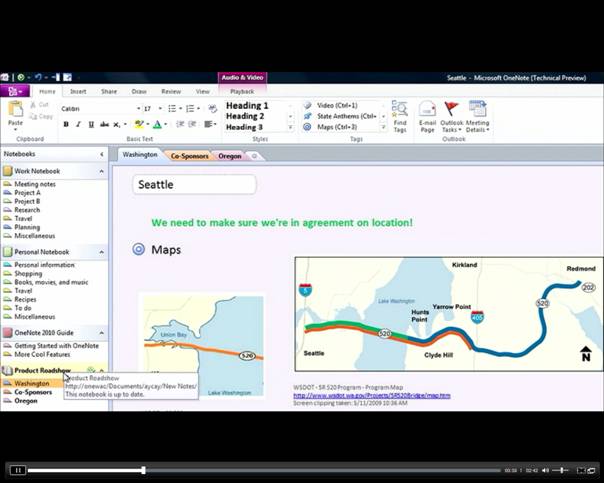Click the bulleted list icon
Viewport: 604px width, 483px height.
coord(172,109)
